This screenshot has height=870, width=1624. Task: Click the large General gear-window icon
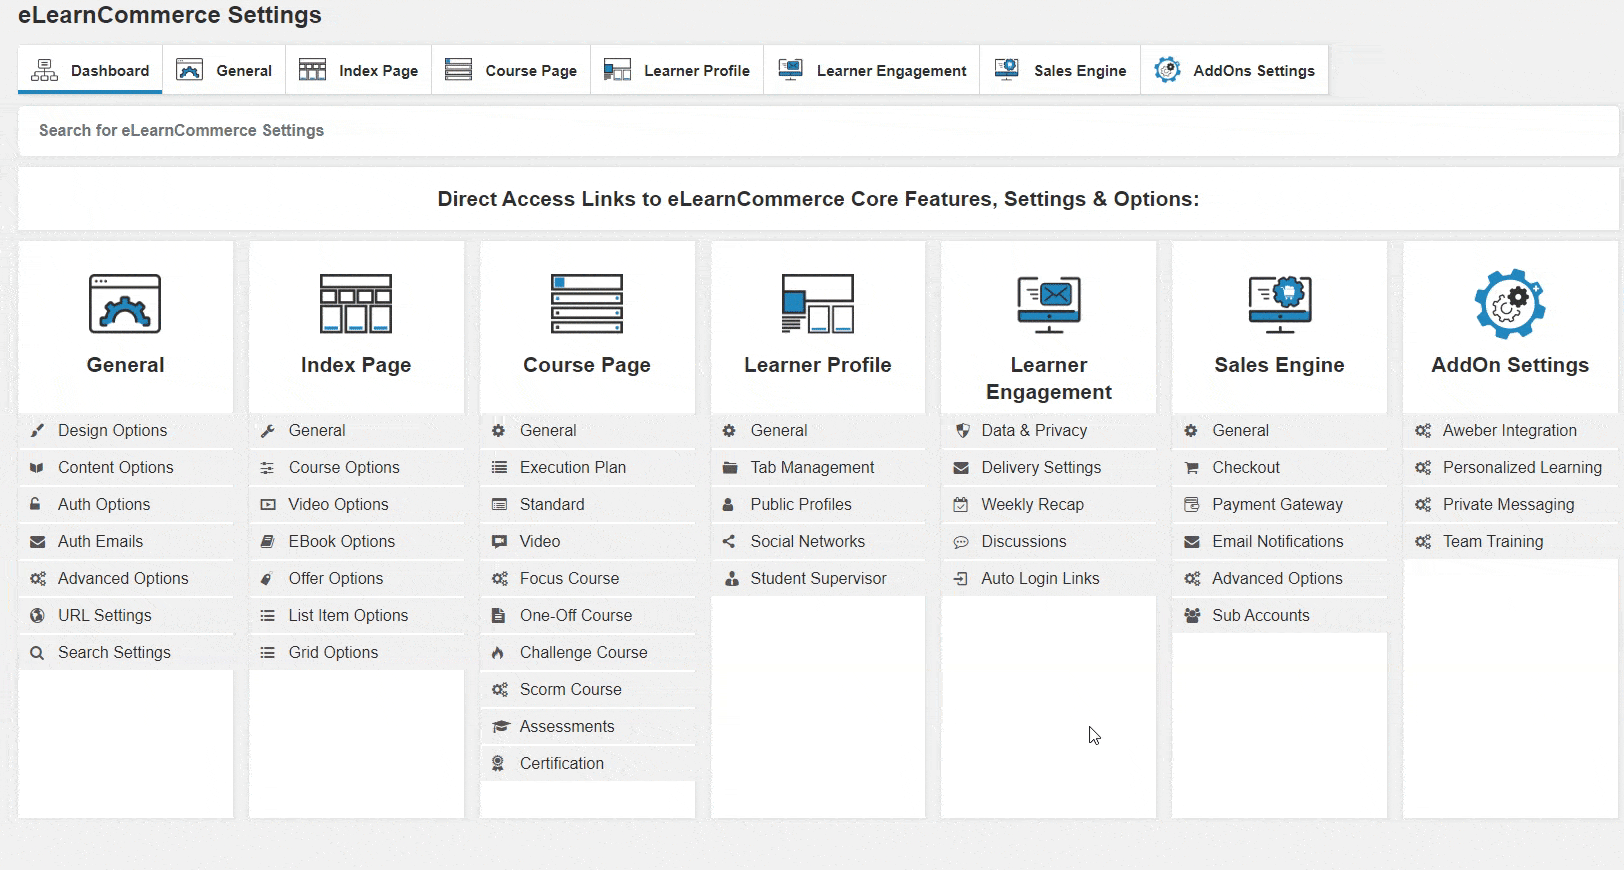tap(125, 304)
